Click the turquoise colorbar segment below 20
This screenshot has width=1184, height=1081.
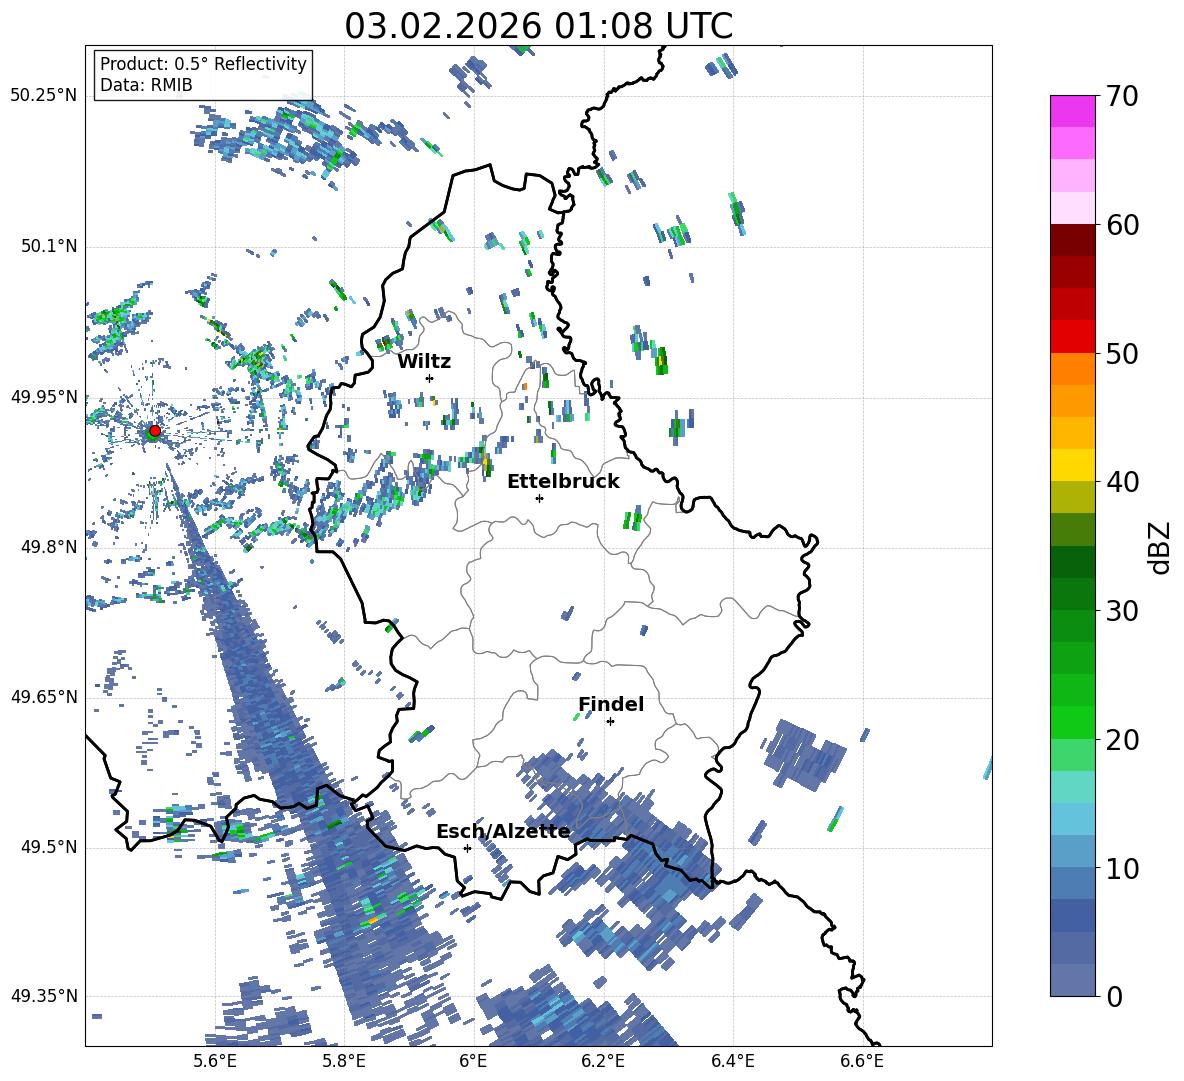pyautogui.click(x=1072, y=787)
